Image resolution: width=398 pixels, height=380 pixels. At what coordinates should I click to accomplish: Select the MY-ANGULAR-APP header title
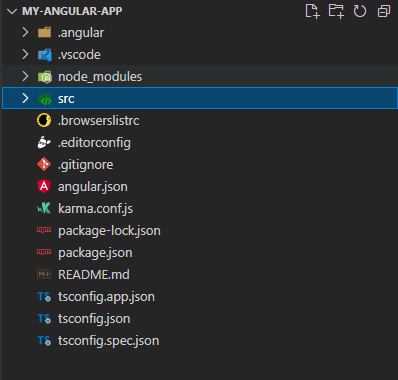tap(72, 11)
